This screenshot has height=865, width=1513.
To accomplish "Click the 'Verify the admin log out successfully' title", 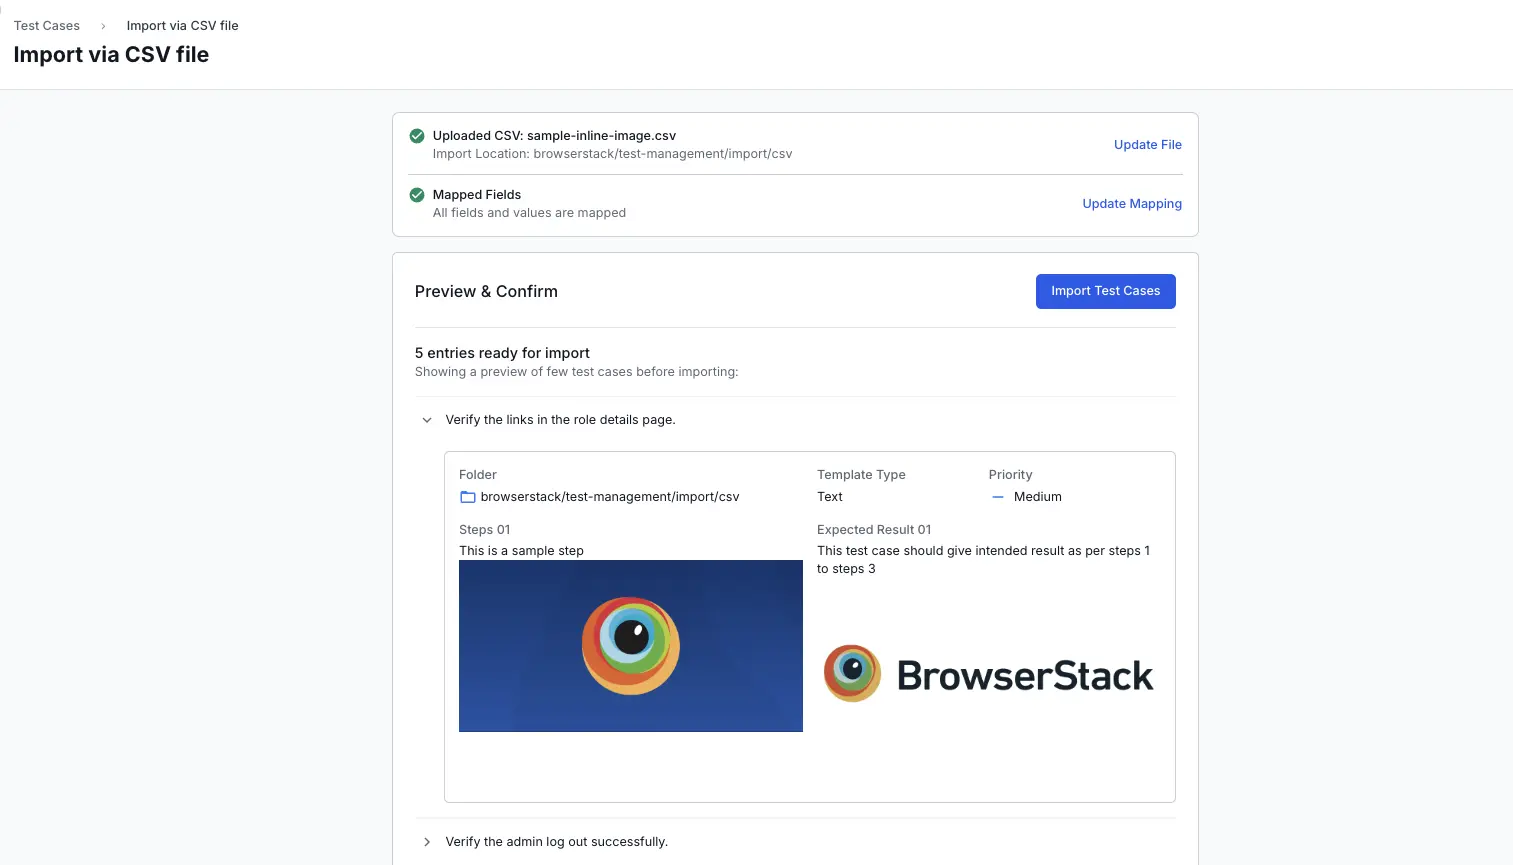I will click(556, 842).
